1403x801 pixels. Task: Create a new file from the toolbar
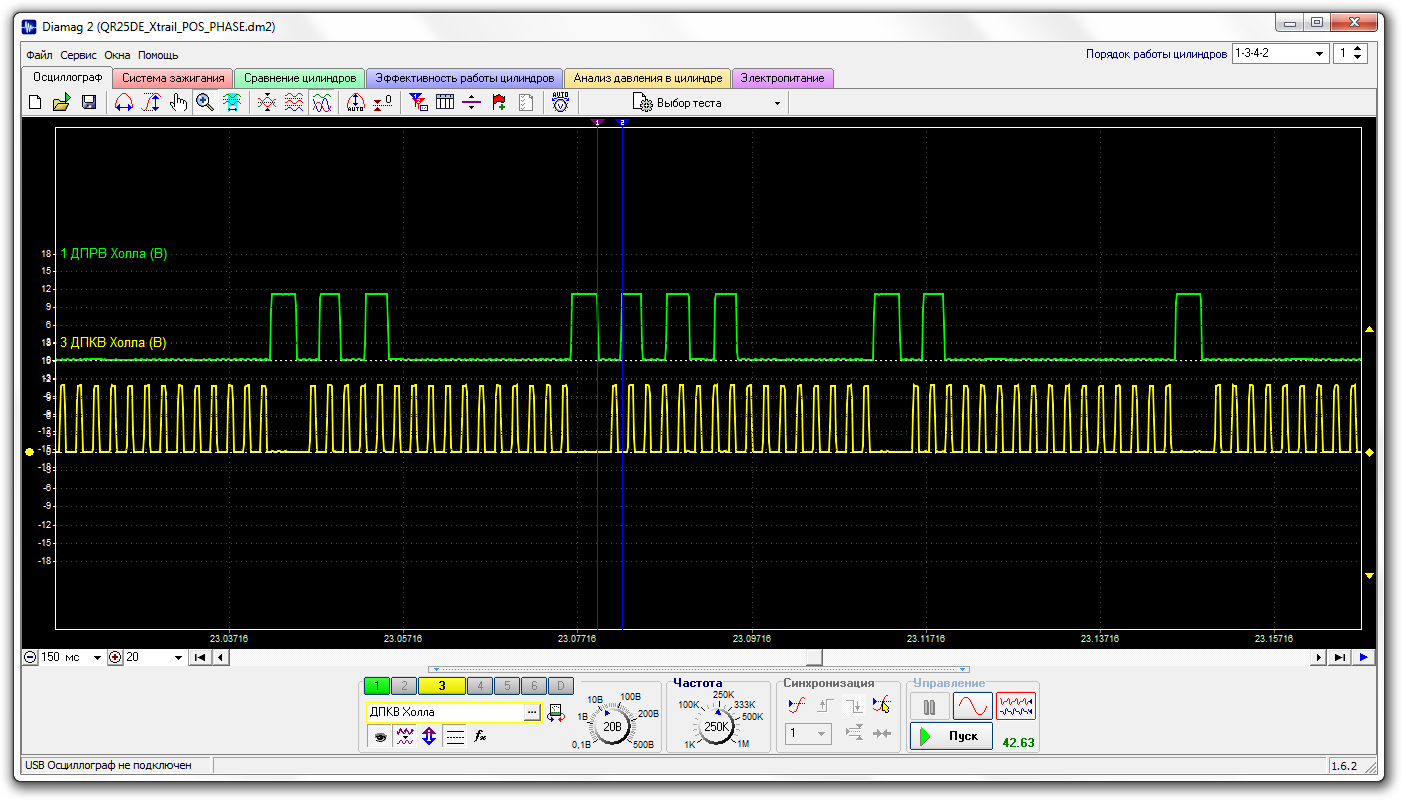(x=35, y=102)
